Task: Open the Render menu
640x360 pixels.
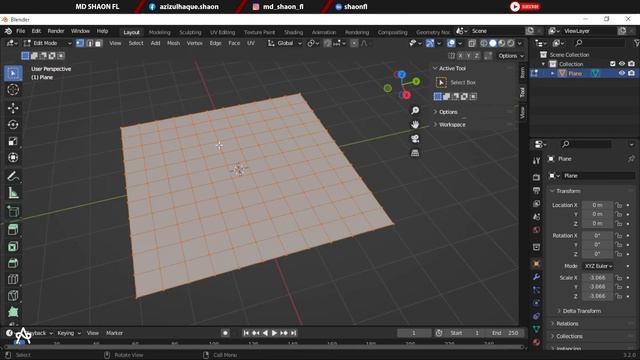Action: click(x=56, y=31)
